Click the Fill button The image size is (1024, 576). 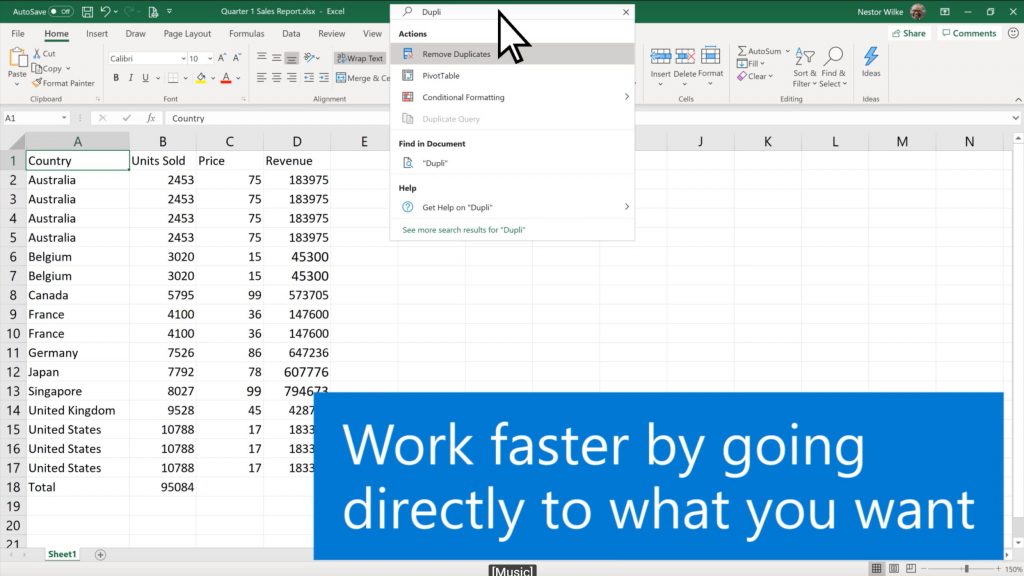pyautogui.click(x=751, y=63)
